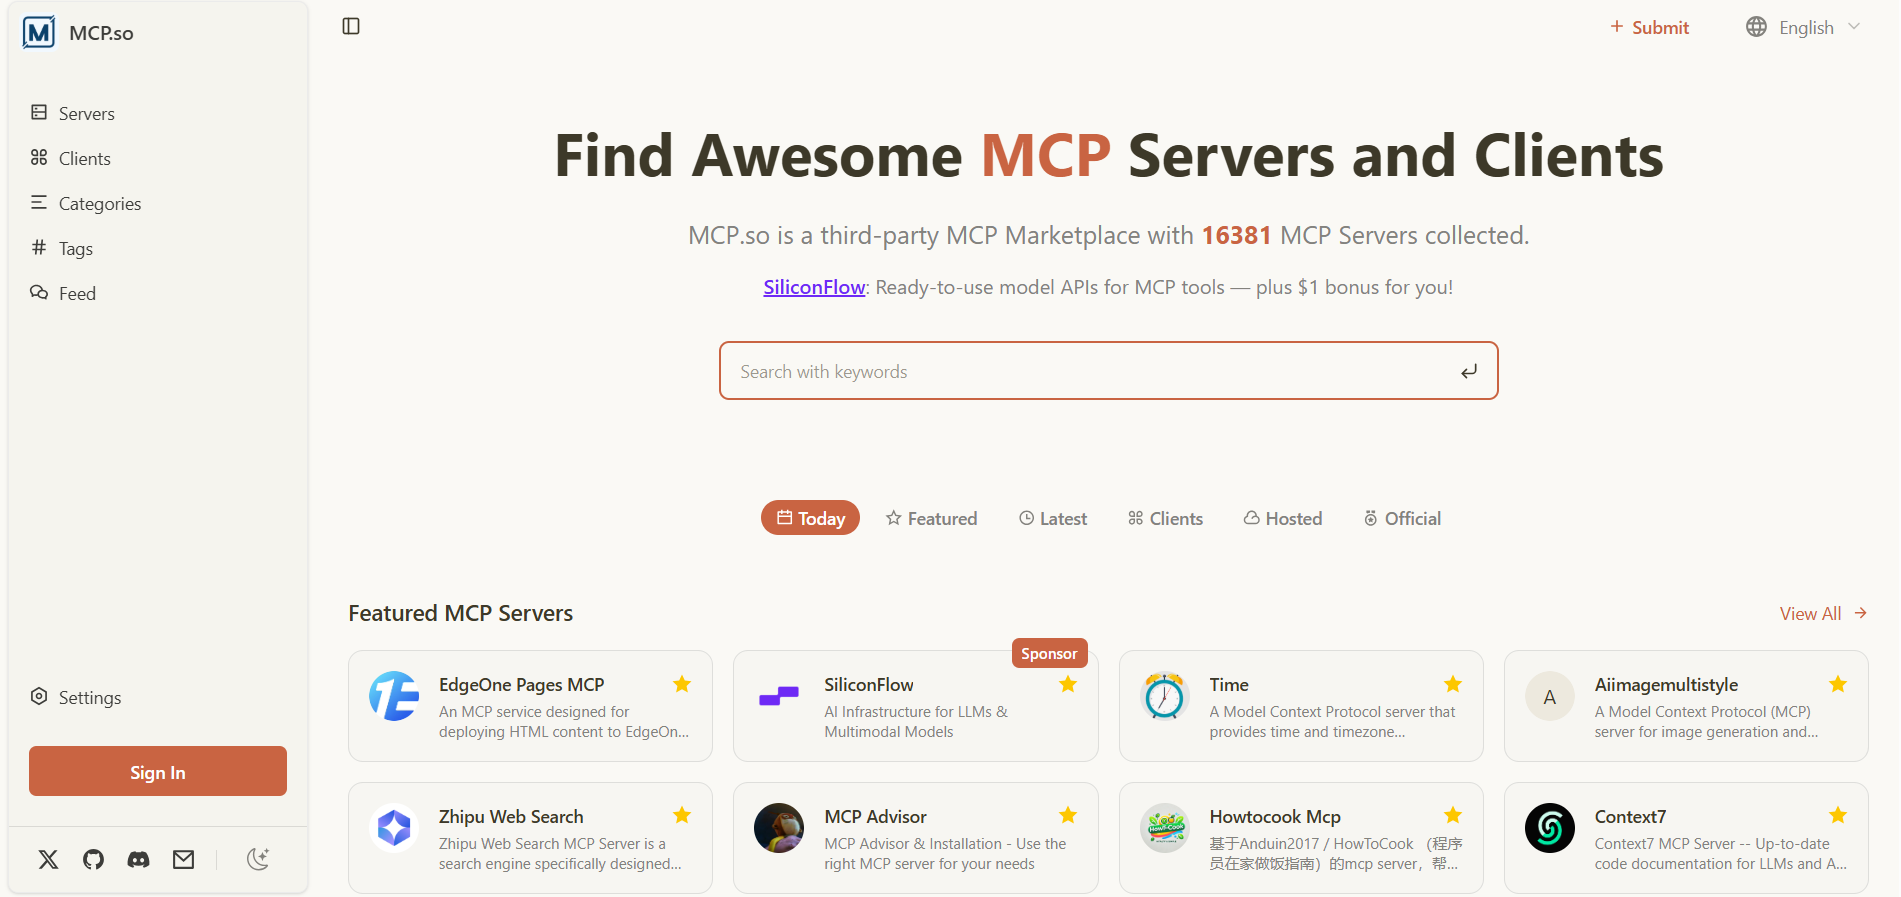The image size is (1901, 897).
Task: Open the Discord icon link
Action: [x=138, y=859]
